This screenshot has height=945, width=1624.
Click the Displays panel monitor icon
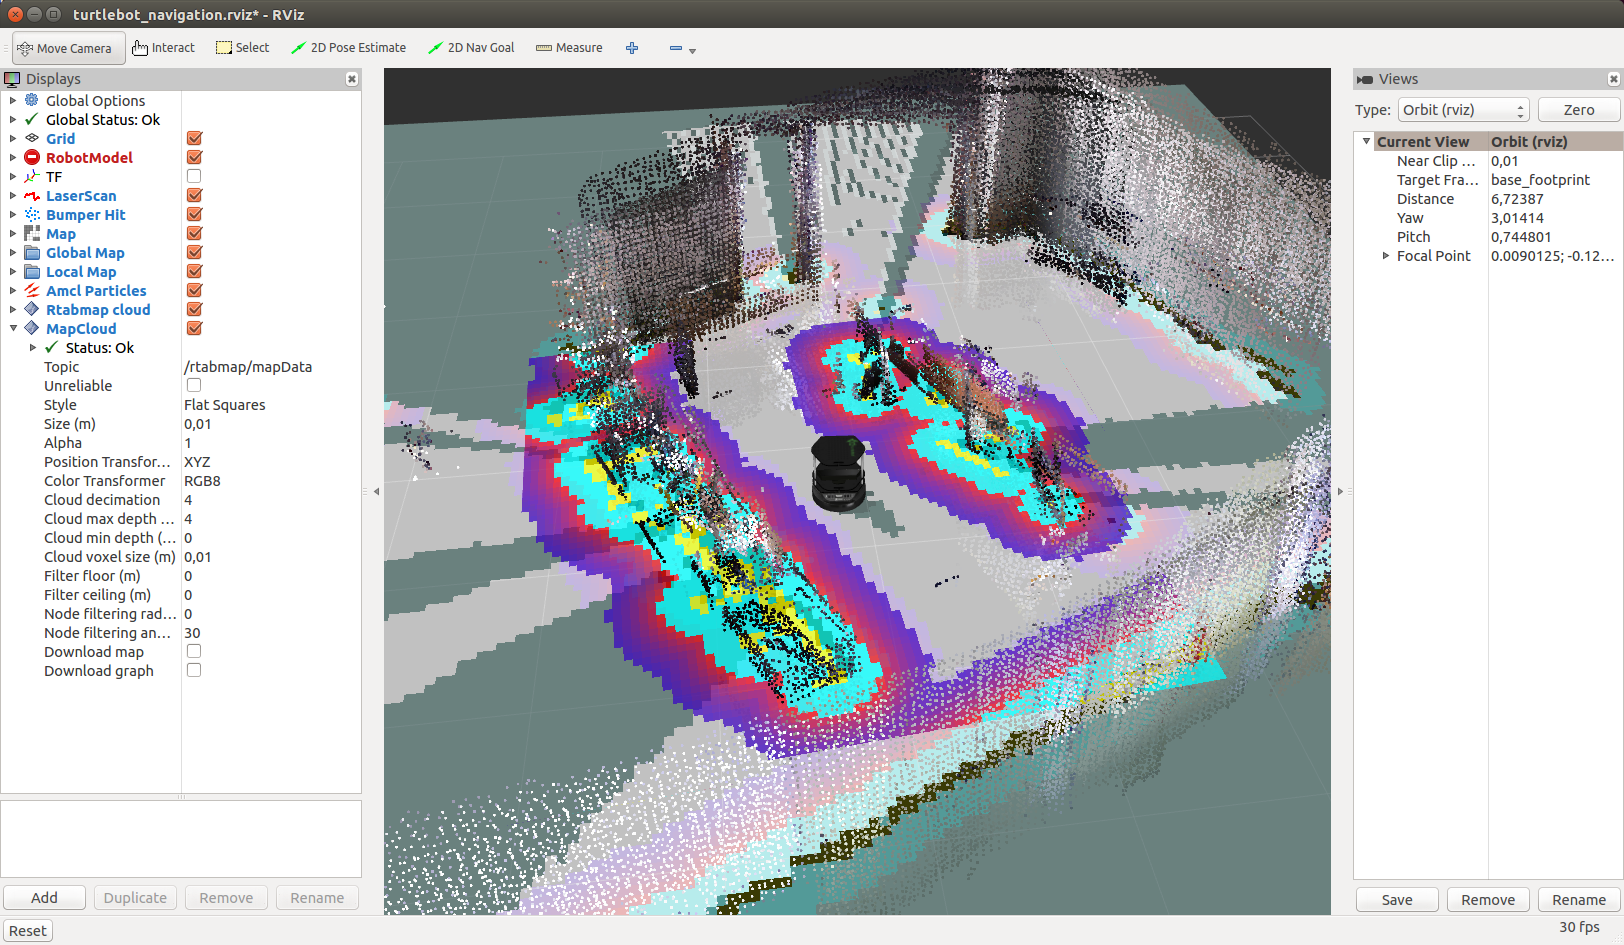coord(12,79)
